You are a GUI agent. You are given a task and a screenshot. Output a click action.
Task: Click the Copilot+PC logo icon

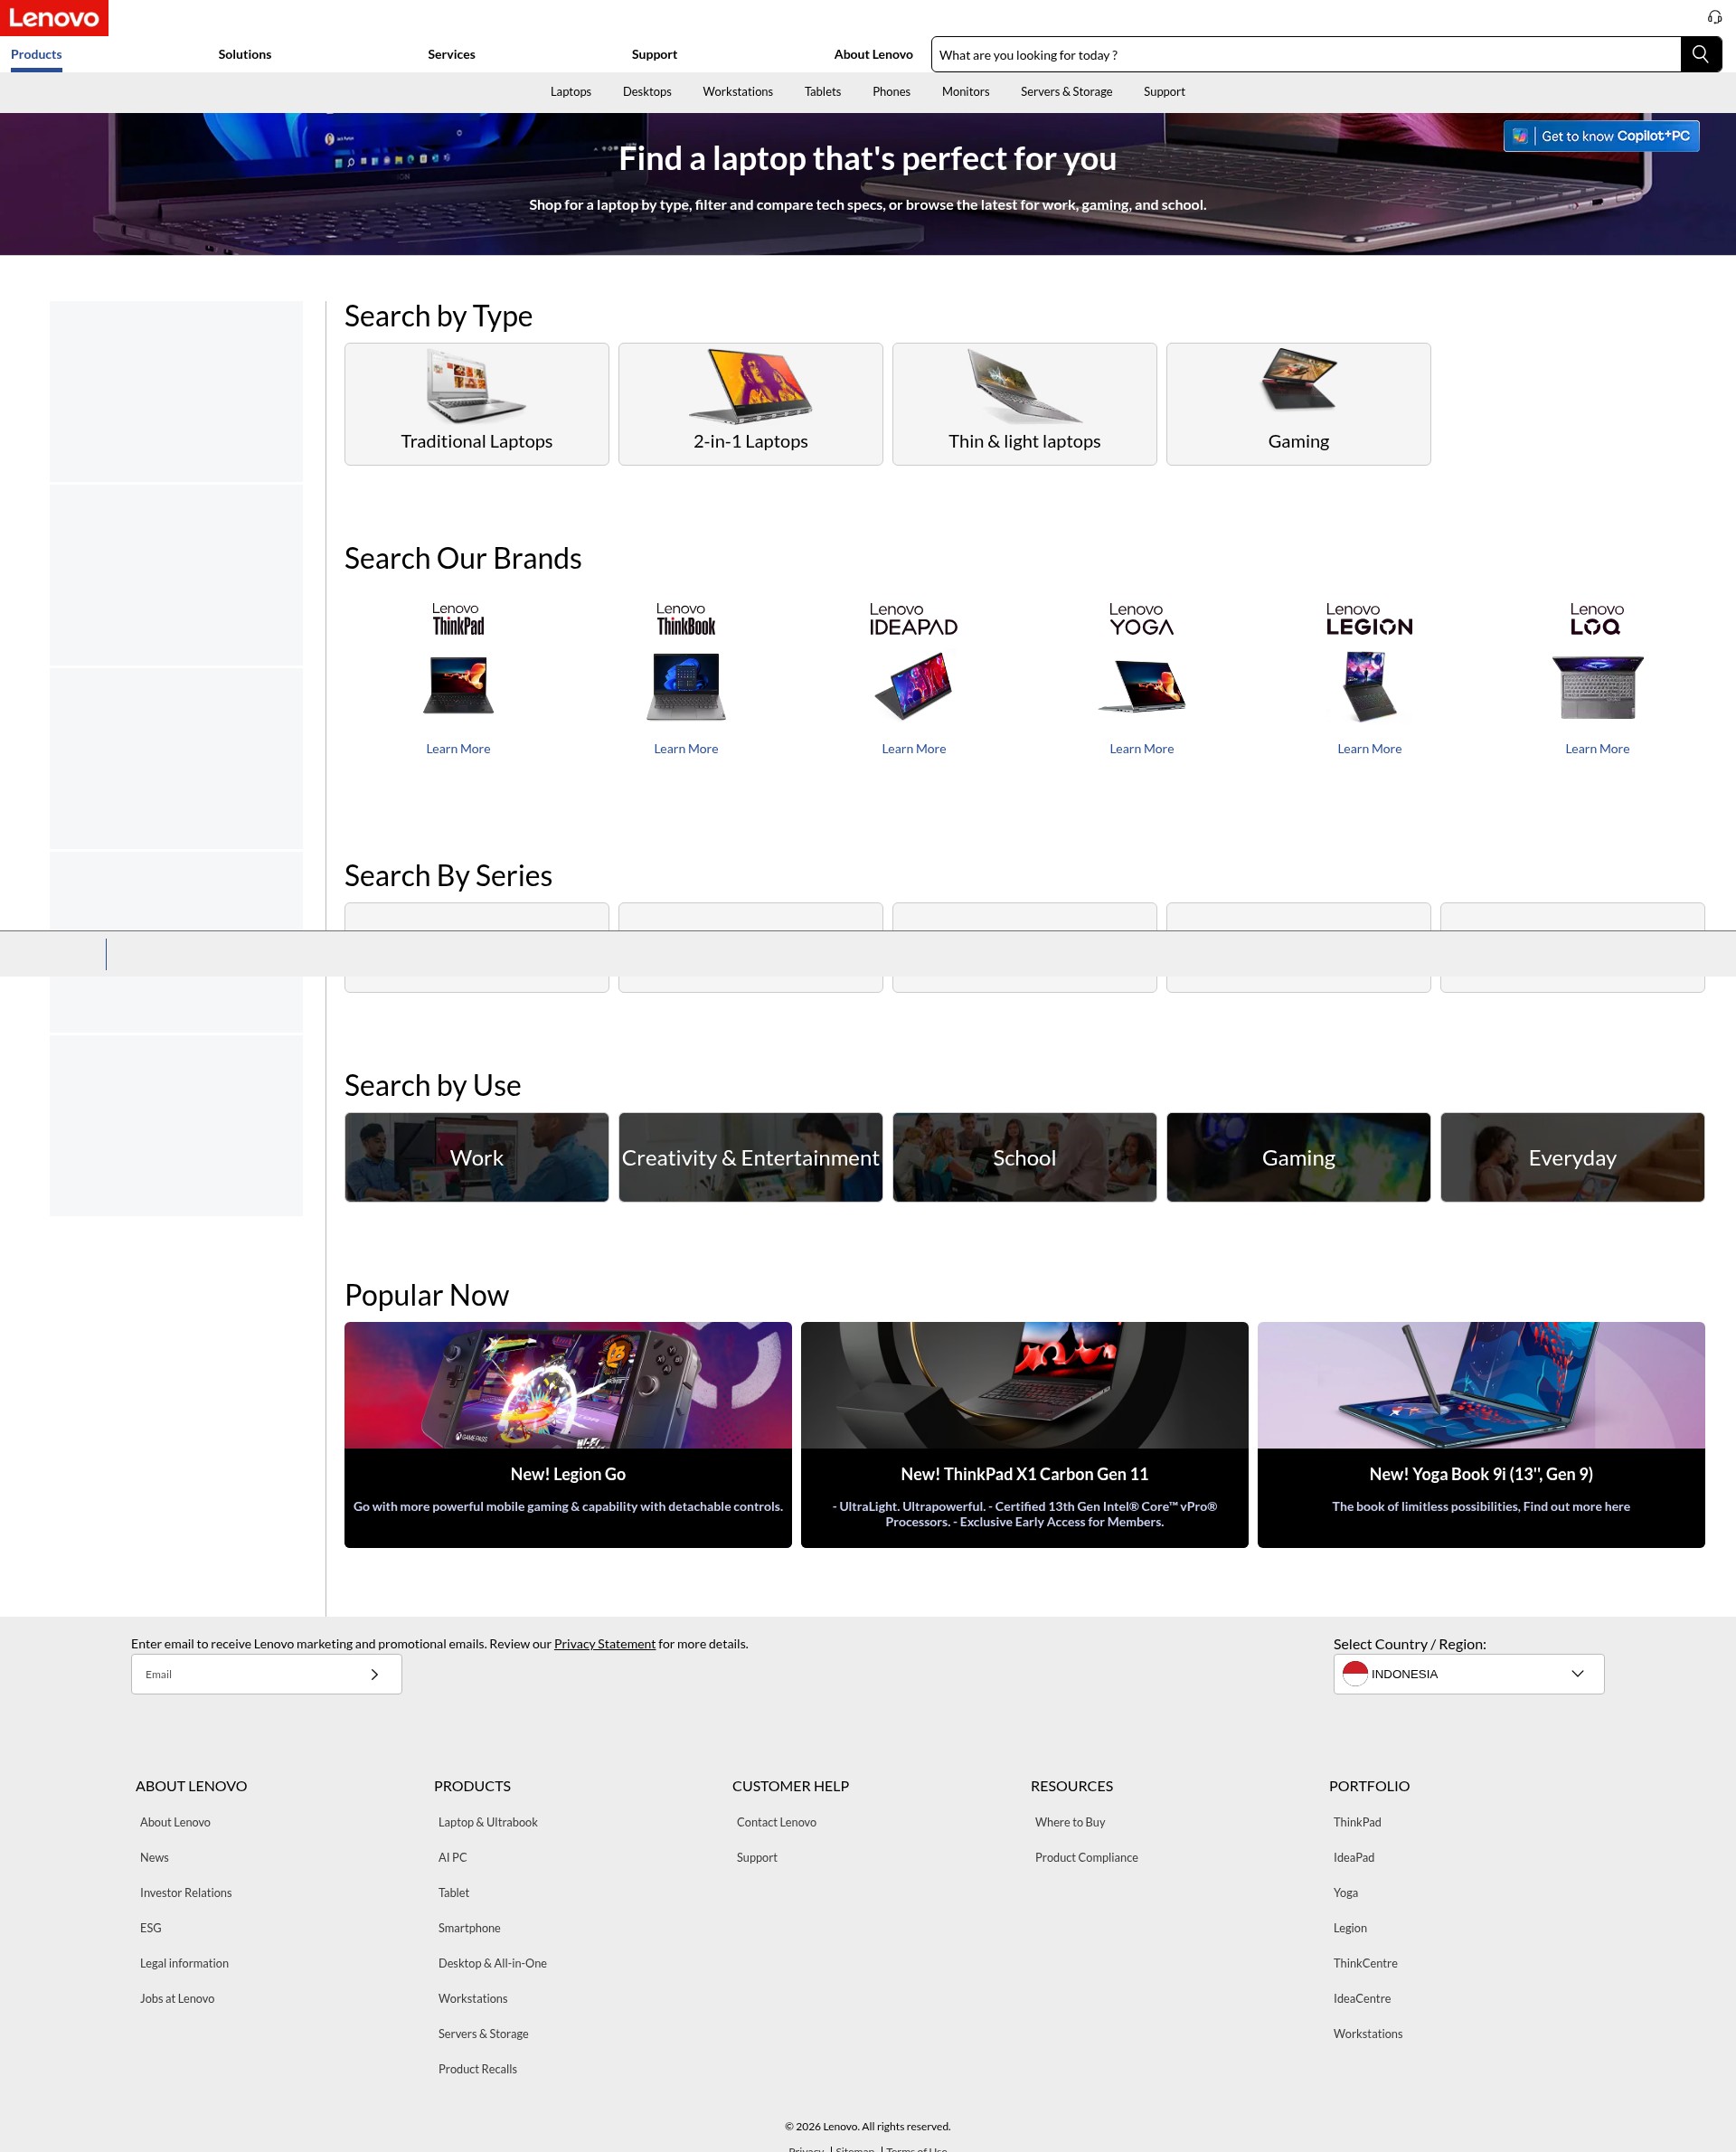pos(1519,136)
